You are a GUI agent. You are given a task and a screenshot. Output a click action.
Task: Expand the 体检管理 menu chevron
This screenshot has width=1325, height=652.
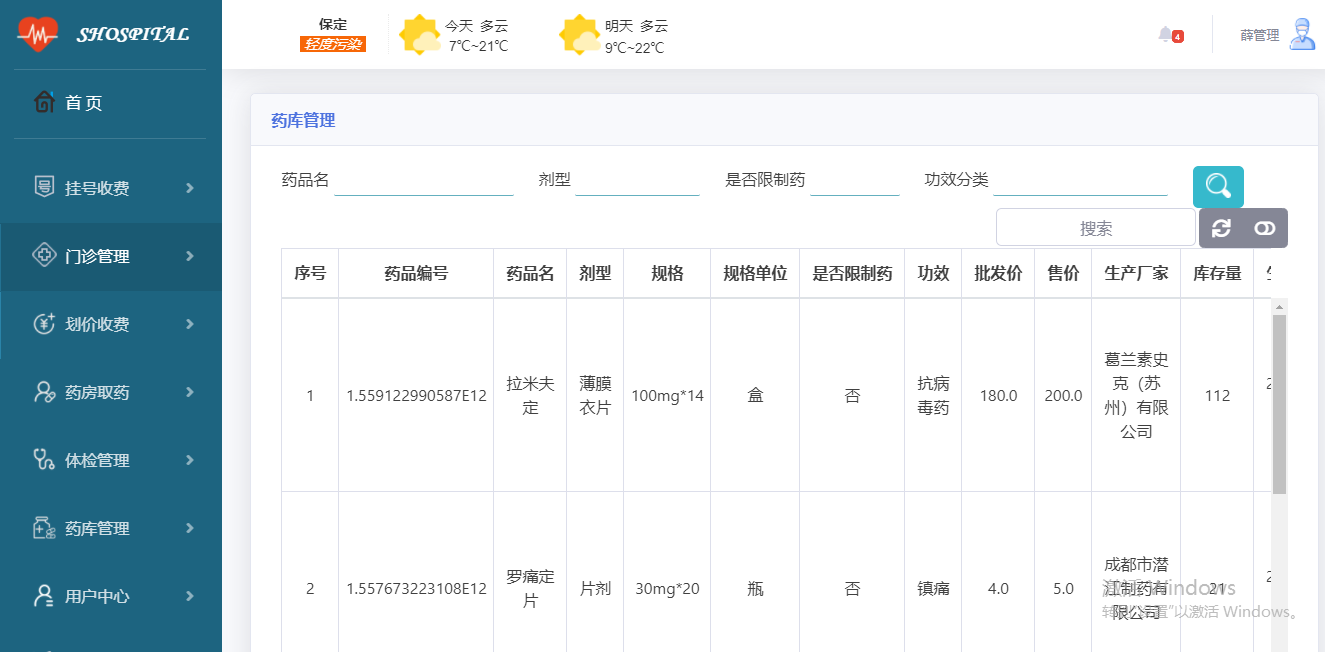[x=189, y=460]
